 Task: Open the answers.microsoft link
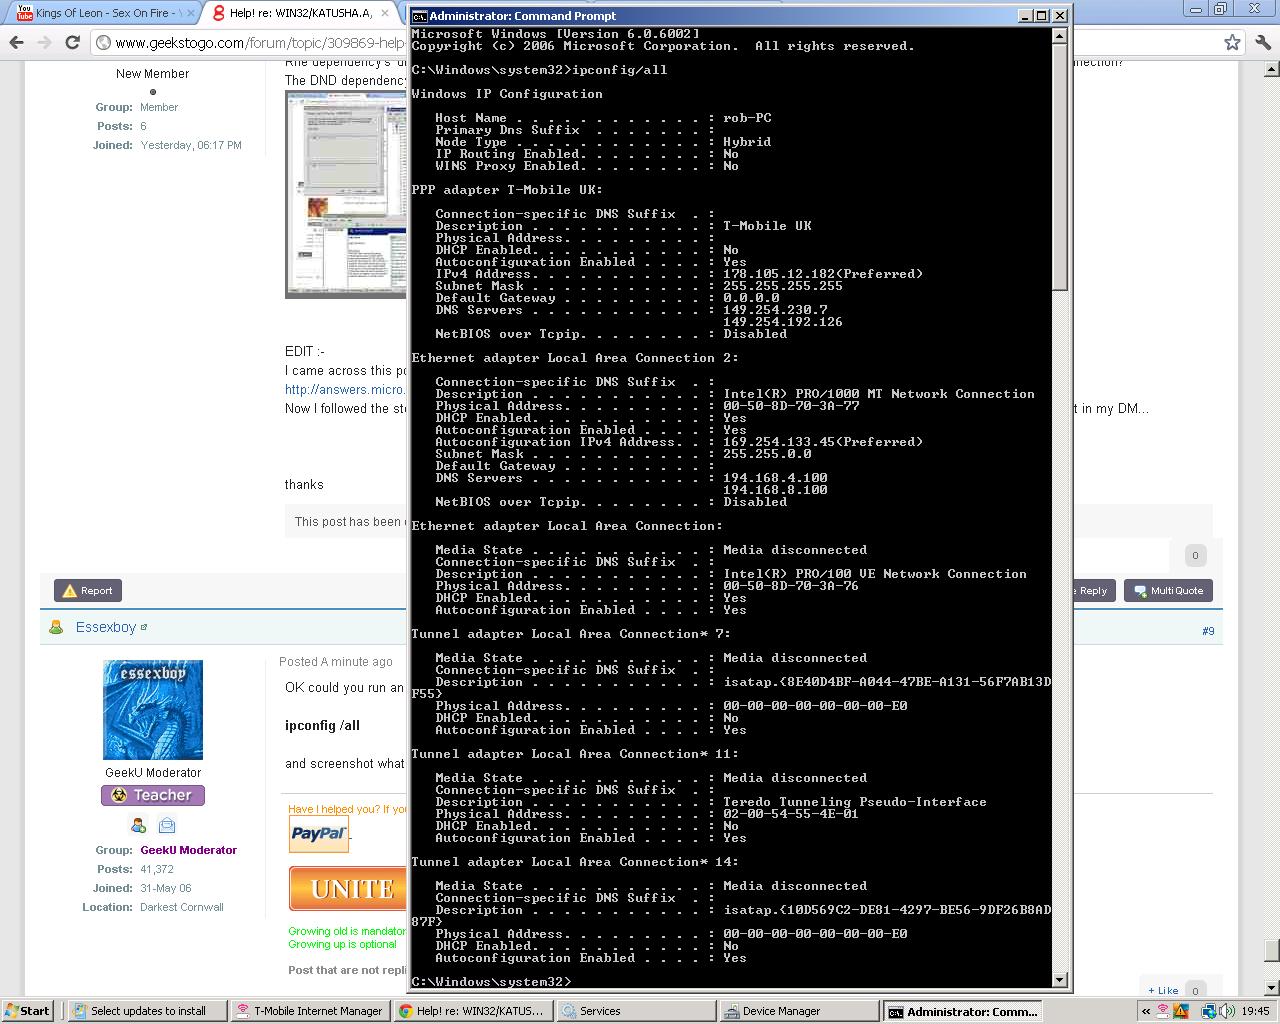click(x=345, y=389)
